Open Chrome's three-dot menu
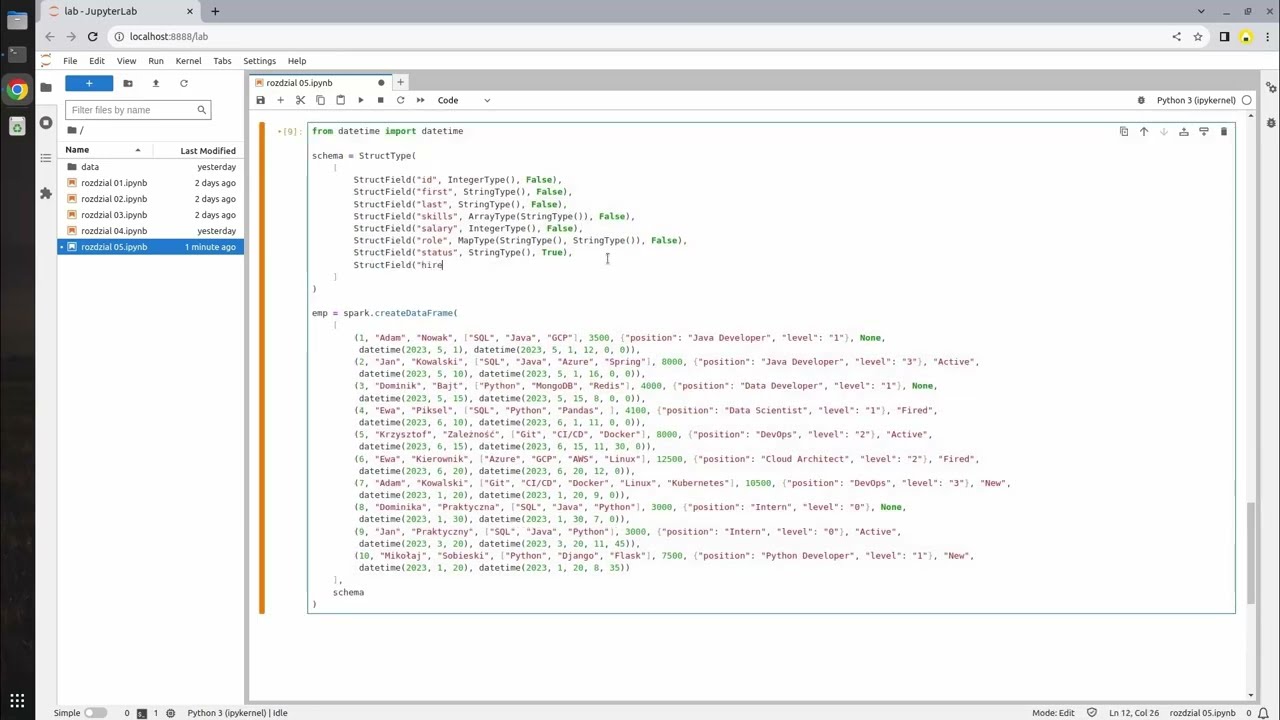Screen dimensions: 1280x720 coord(1268,37)
